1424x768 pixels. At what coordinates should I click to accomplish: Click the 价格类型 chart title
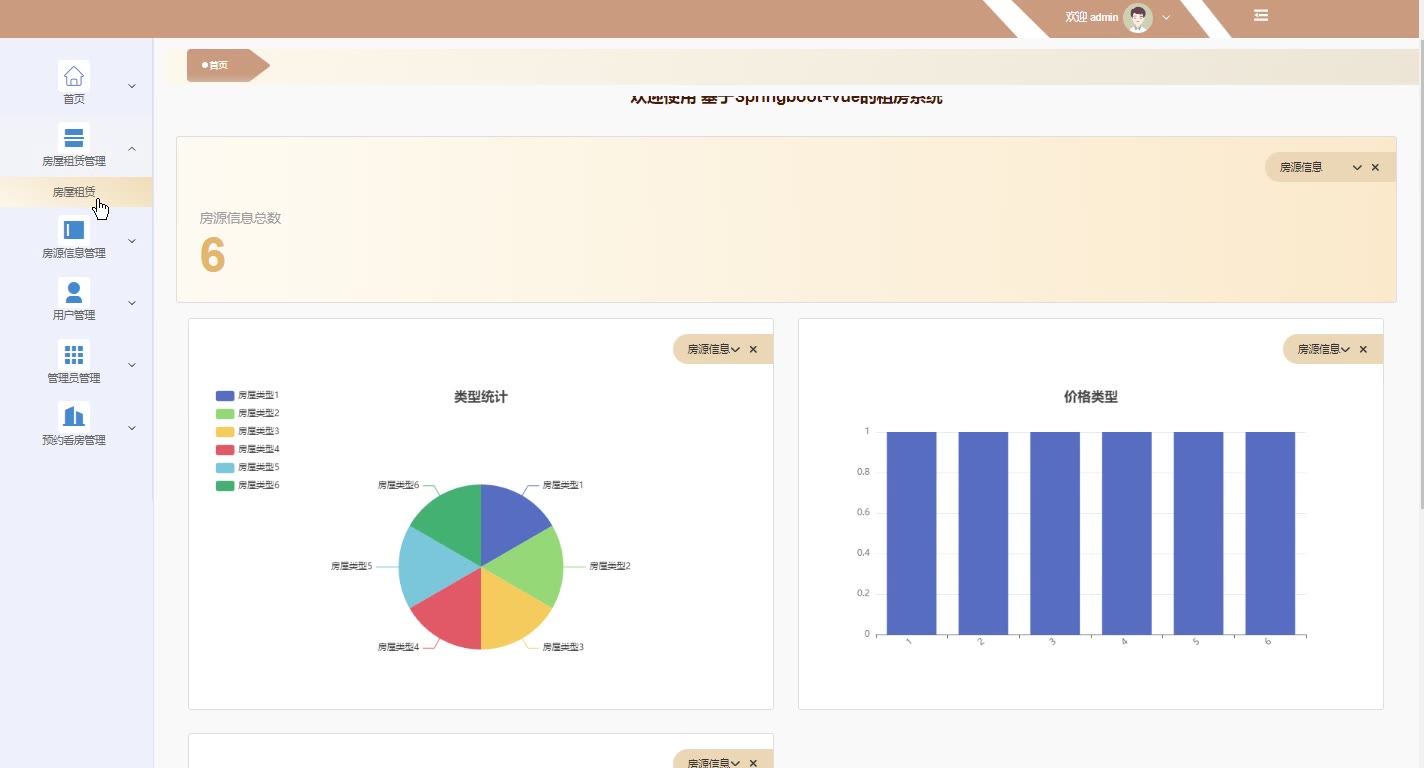pyautogui.click(x=1091, y=397)
